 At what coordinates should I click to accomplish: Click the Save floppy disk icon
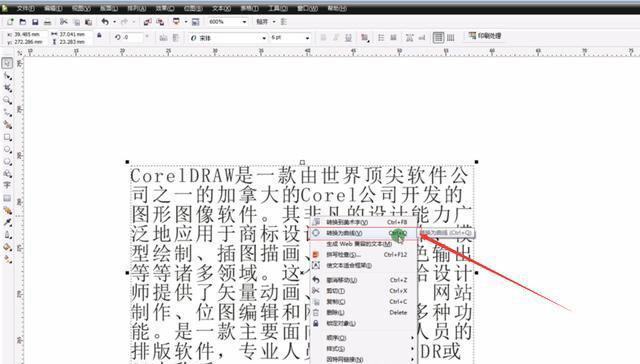pos(35,22)
